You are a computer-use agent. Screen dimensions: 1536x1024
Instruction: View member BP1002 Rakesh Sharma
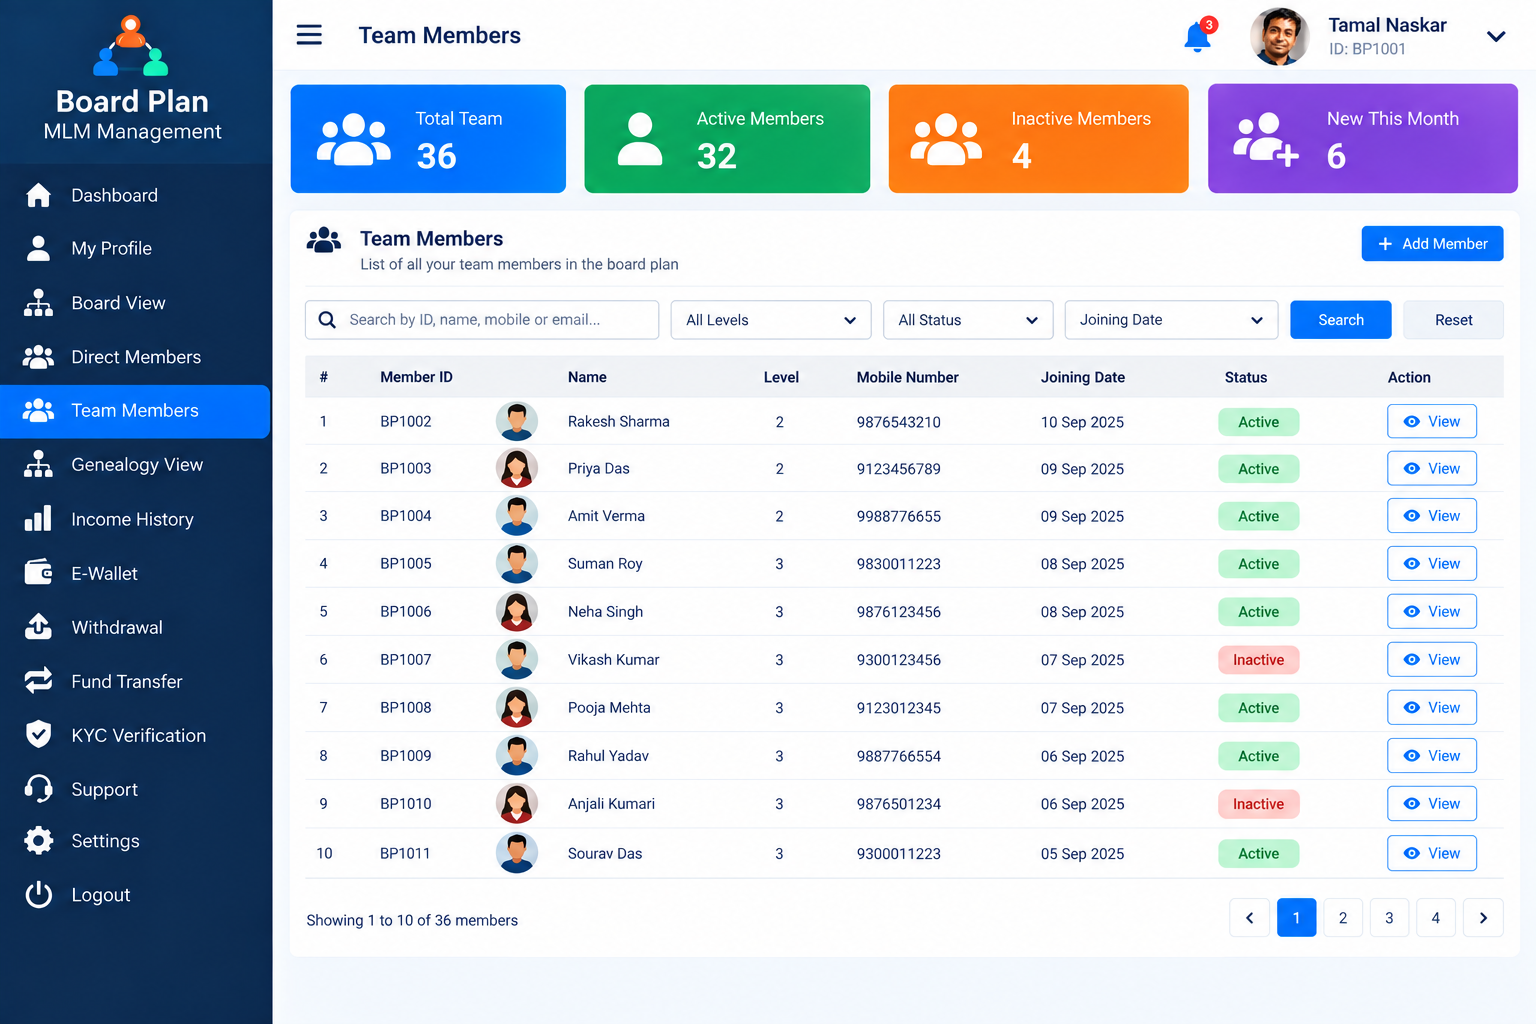tap(1431, 422)
